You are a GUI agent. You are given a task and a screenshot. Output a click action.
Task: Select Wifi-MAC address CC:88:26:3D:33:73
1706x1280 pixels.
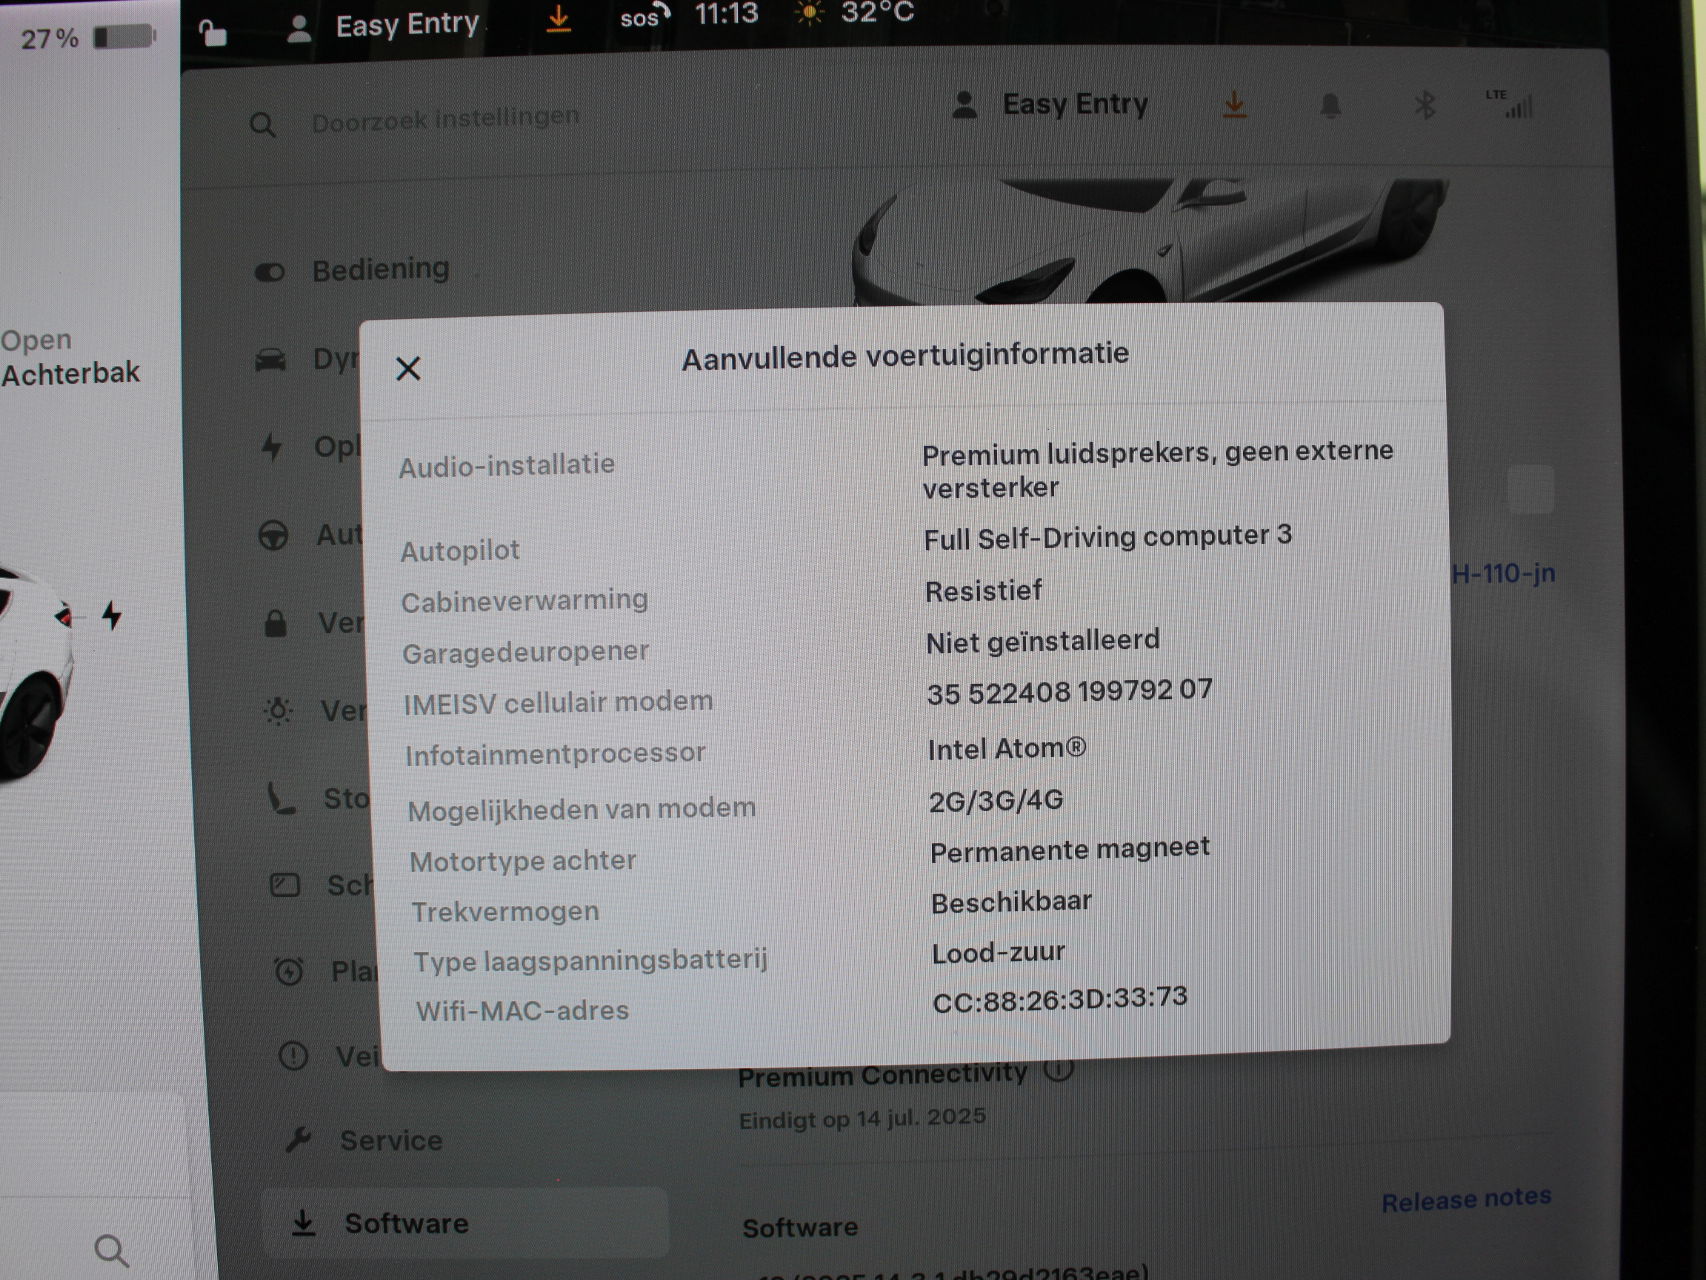[x=1060, y=999]
